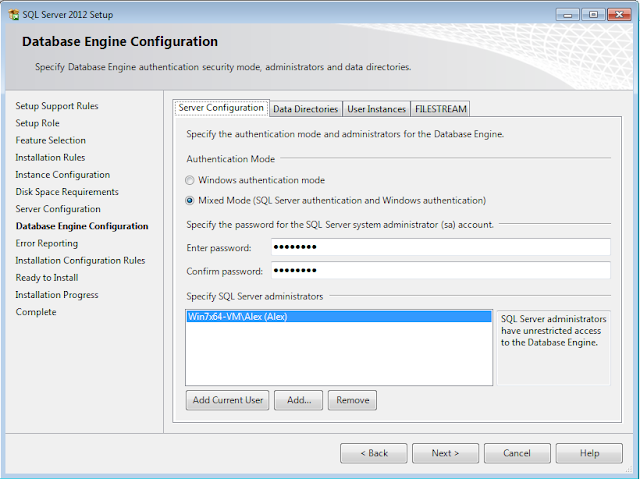The height and width of the screenshot is (479, 640).
Task: Select Windows authentication mode radio button
Action: 189,180
